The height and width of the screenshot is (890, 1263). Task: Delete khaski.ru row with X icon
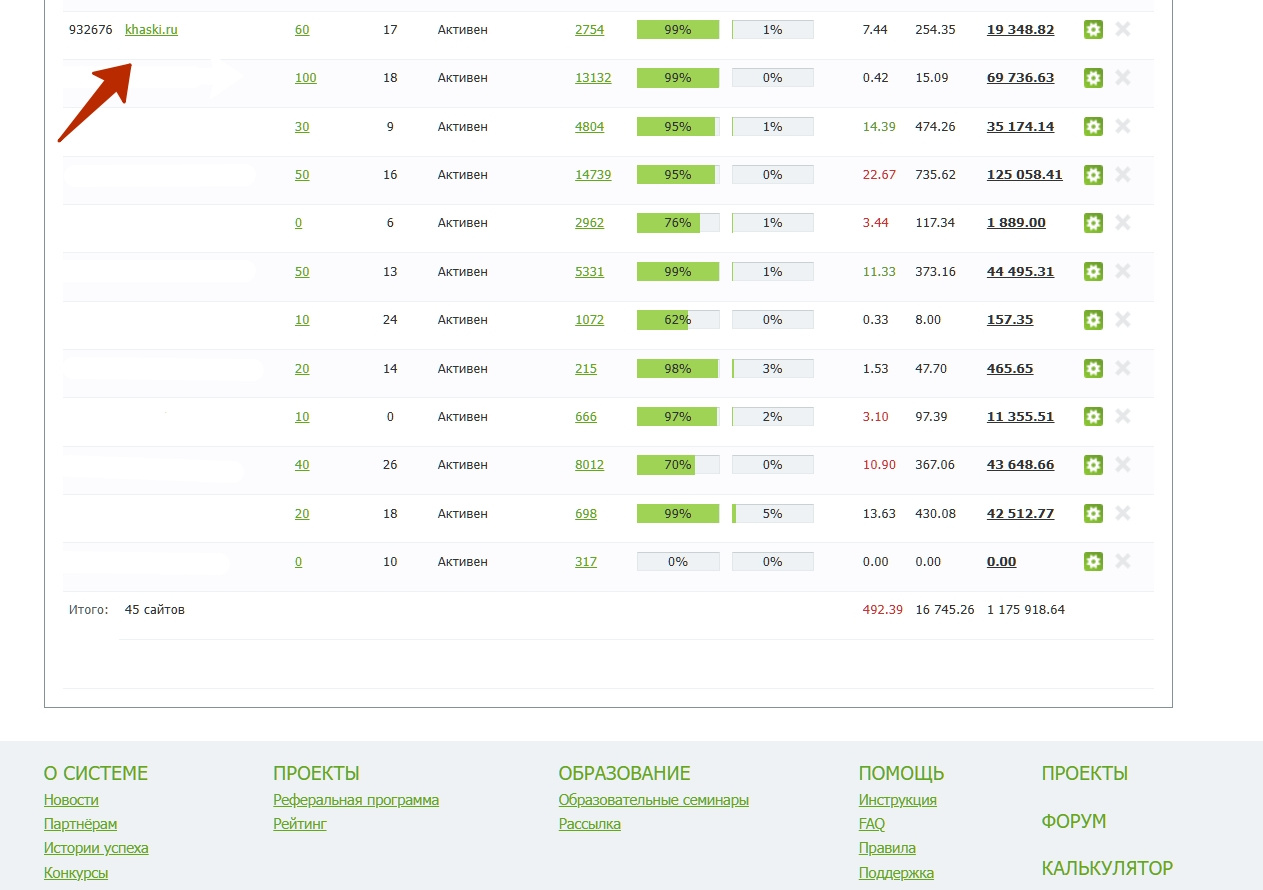pos(1123,30)
